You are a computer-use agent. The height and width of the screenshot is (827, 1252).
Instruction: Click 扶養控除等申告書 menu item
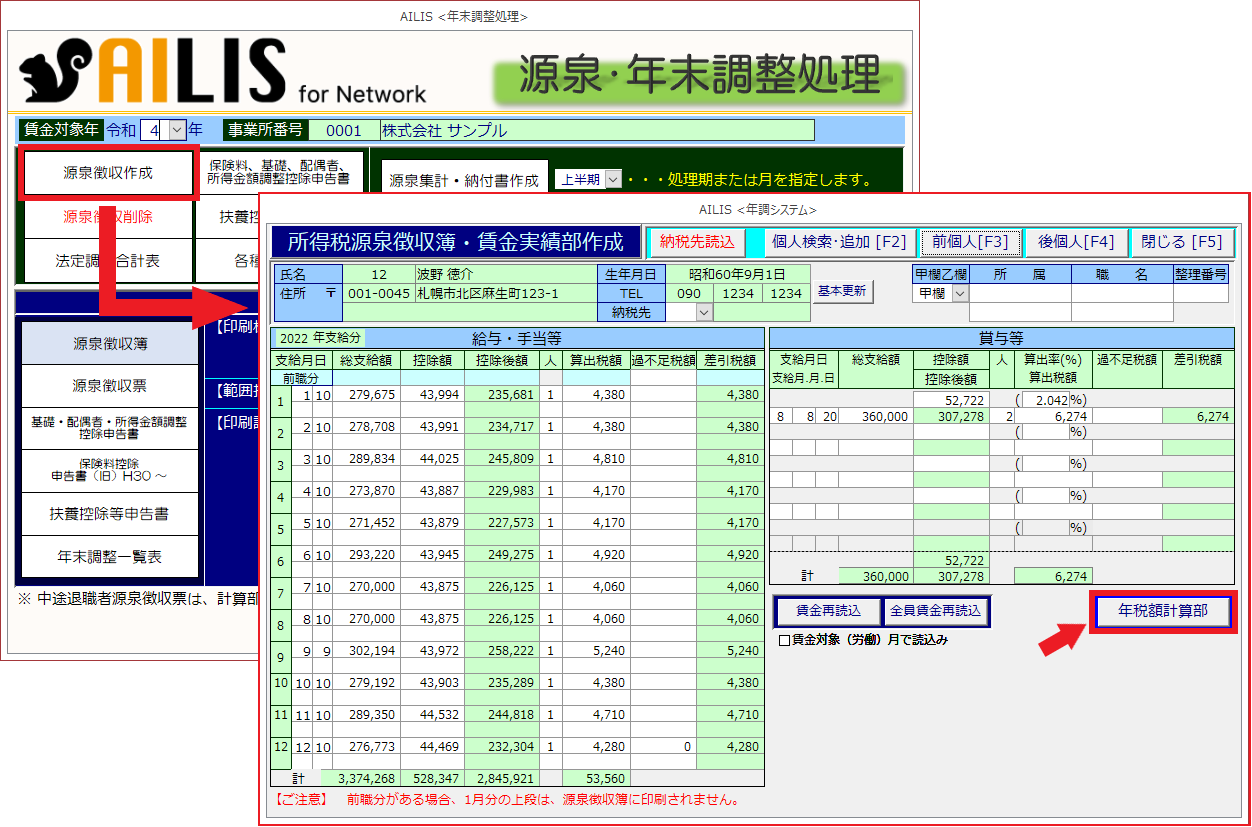click(110, 514)
